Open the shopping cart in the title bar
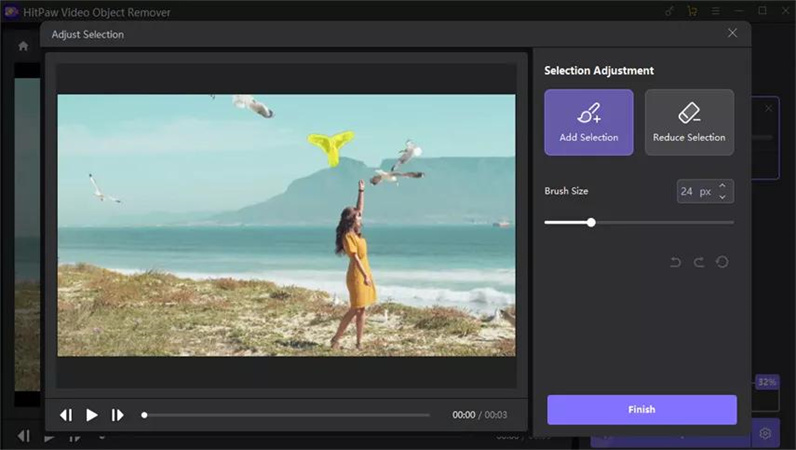This screenshot has height=450, width=796. click(x=692, y=11)
